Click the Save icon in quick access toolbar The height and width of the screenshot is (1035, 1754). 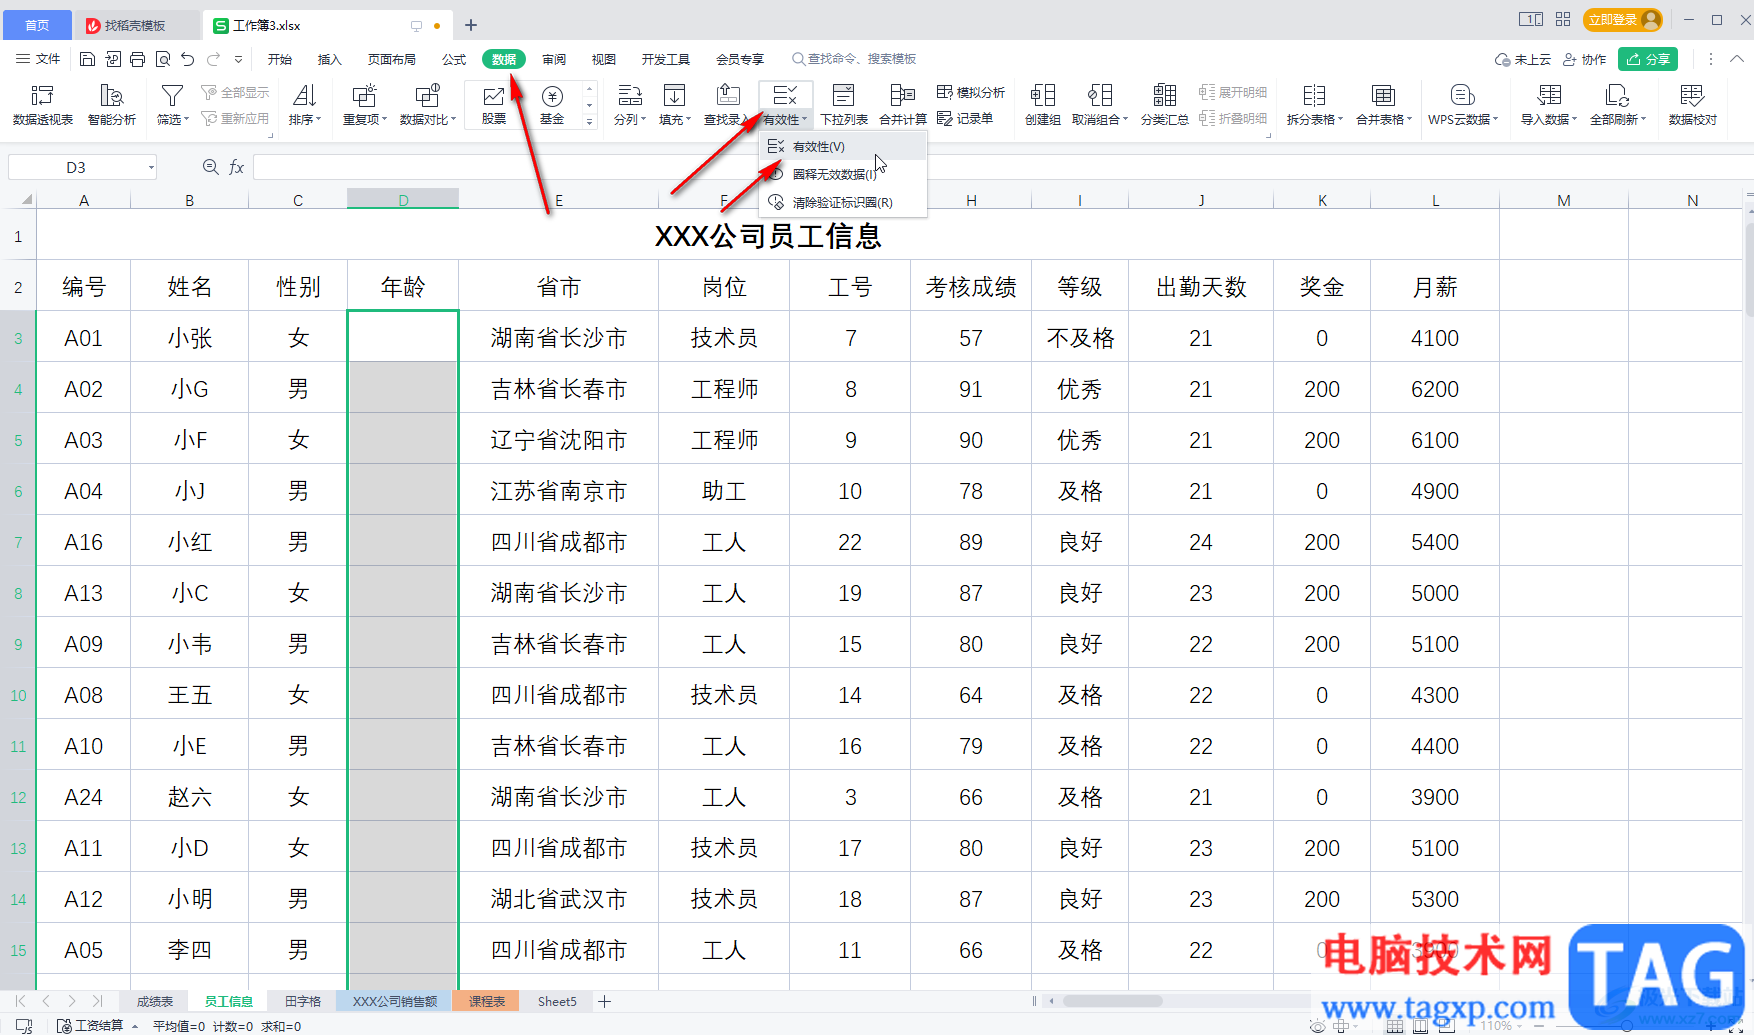pos(87,59)
